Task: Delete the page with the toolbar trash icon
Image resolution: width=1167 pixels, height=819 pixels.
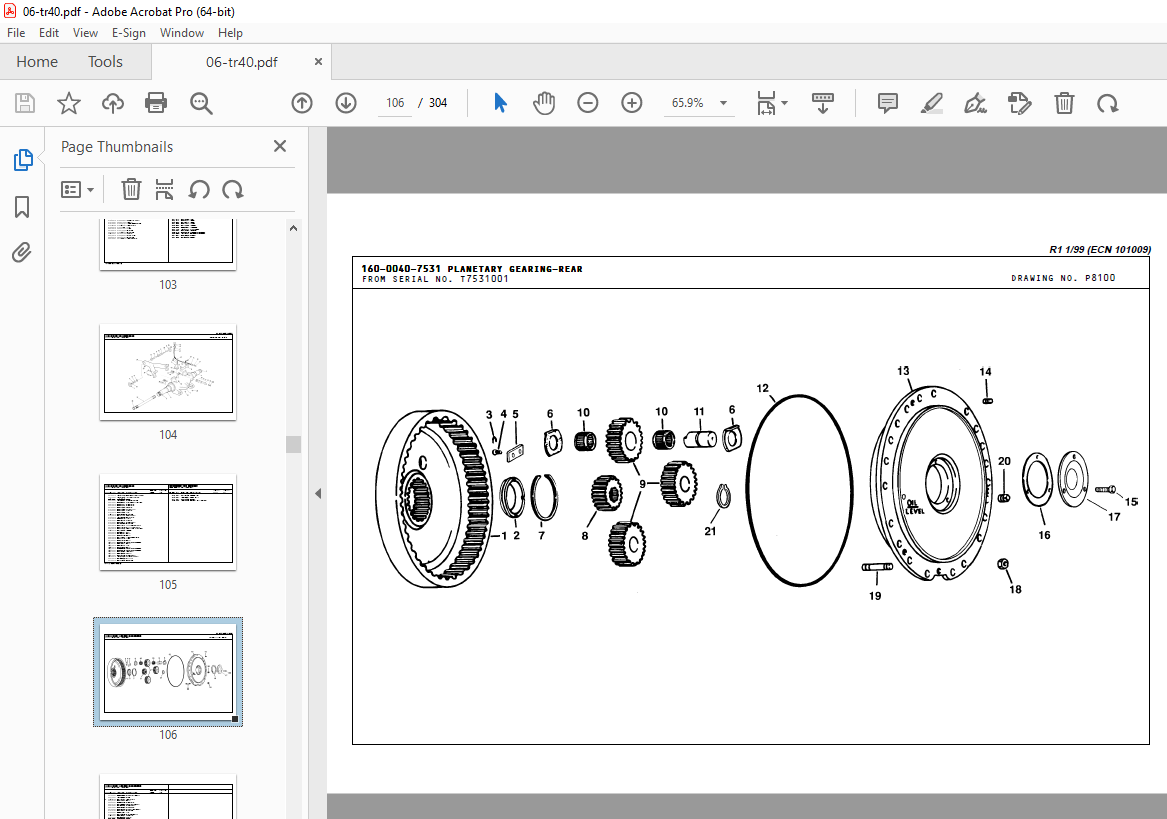Action: [x=1064, y=103]
